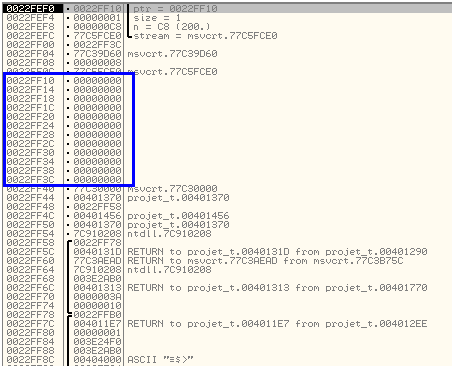Click the stack value 0022FF3C
Image resolution: width=454 pixels, height=370 pixels.
click(x=97, y=44)
